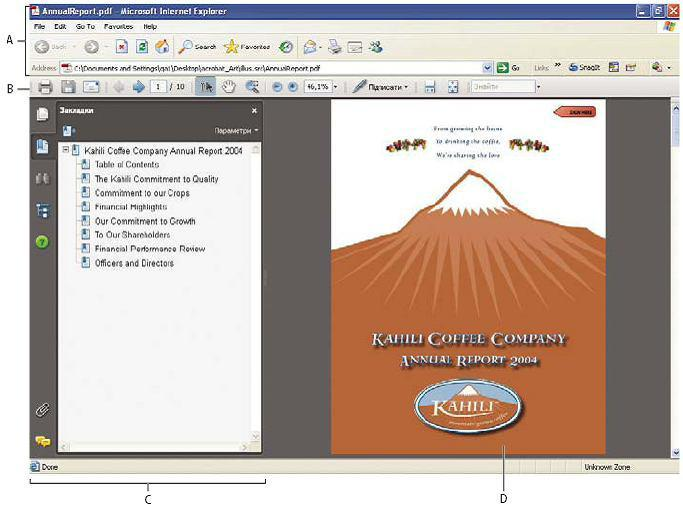Click the Favorites star button

pyautogui.click(x=247, y=47)
